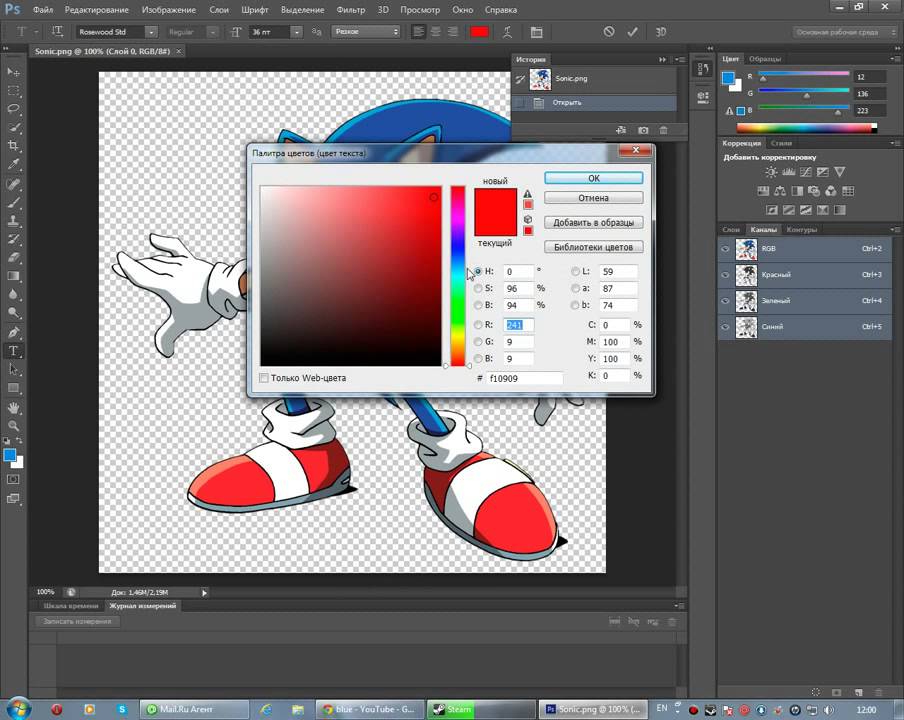Select the History Brush tool
Viewport: 904px width, 720px height.
[13, 239]
